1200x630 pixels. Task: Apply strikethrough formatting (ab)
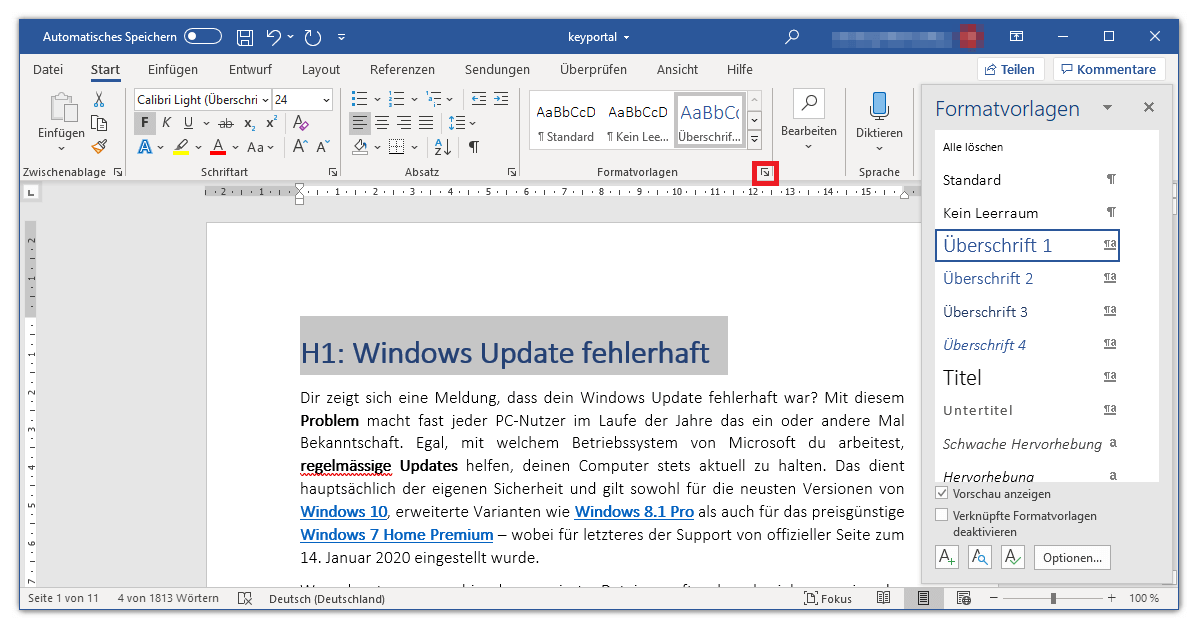pyautogui.click(x=225, y=123)
